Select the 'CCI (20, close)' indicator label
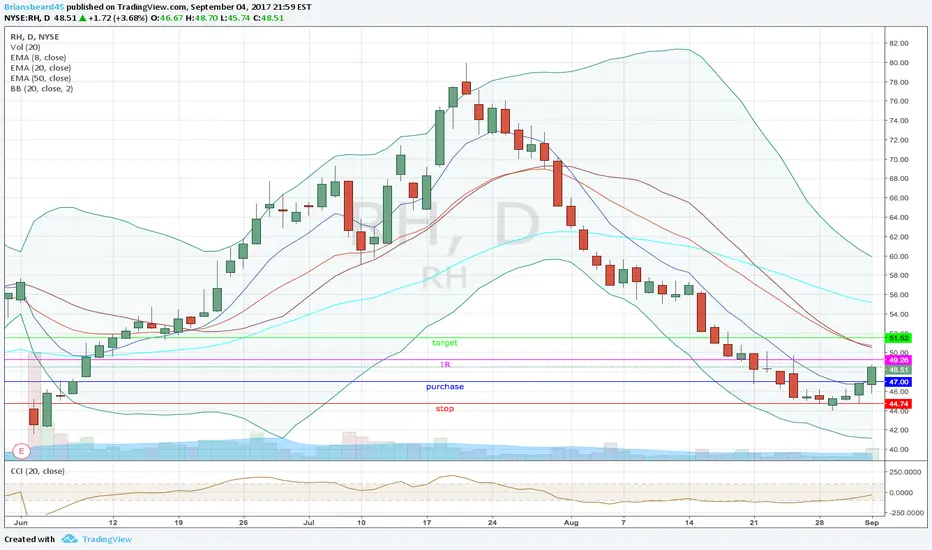Image resolution: width=932 pixels, height=550 pixels. coord(37,471)
